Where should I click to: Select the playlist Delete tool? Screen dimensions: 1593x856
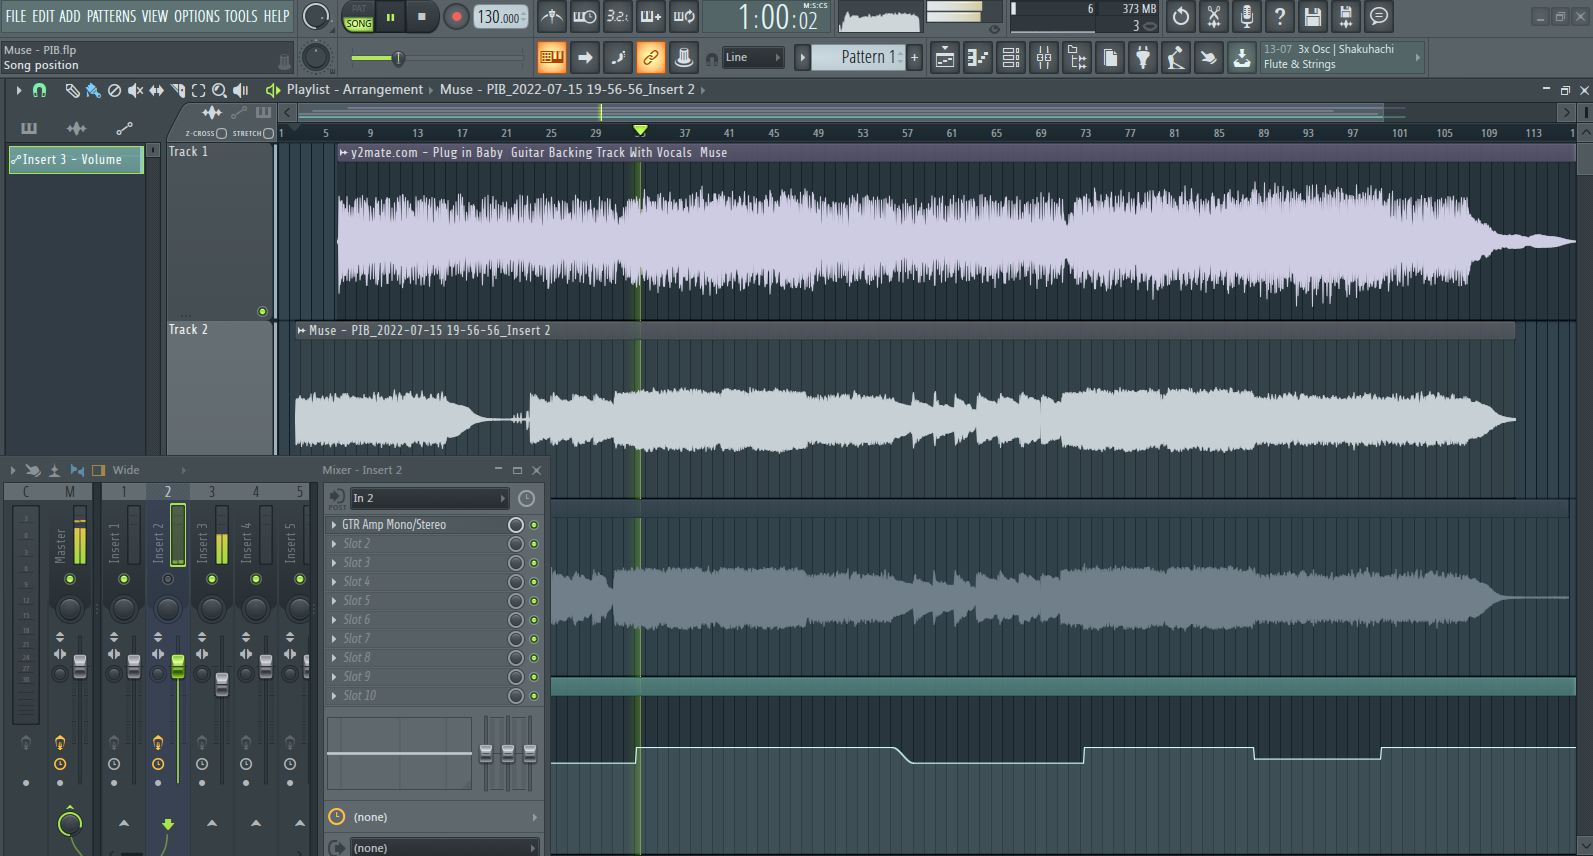click(x=114, y=90)
